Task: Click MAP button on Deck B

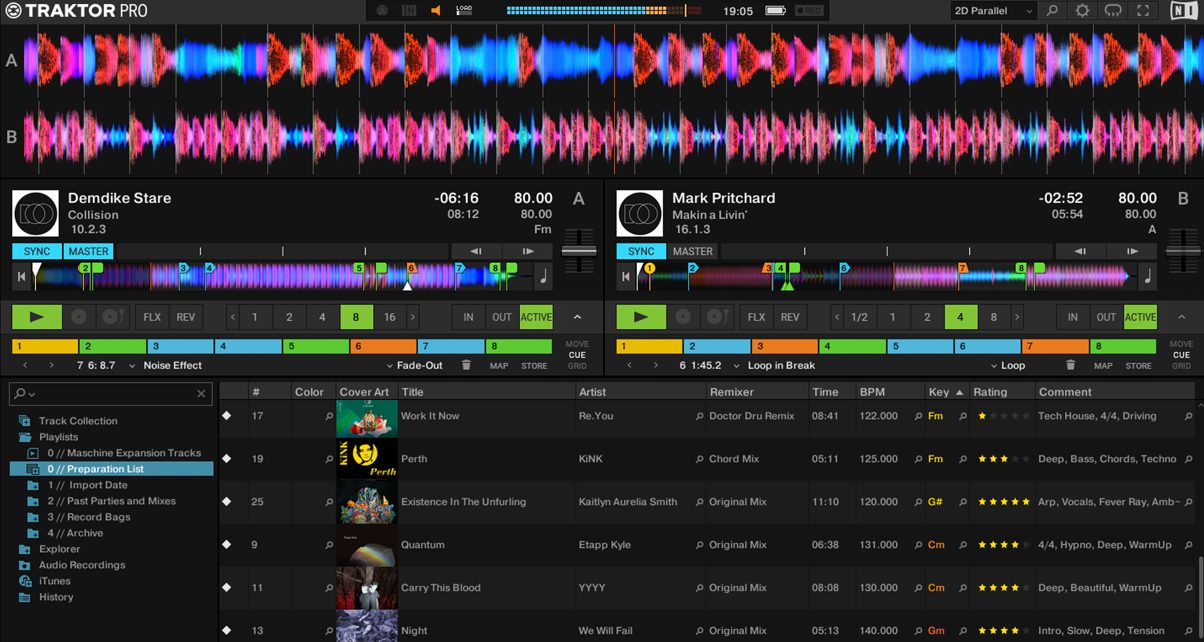Action: [x=1103, y=366]
